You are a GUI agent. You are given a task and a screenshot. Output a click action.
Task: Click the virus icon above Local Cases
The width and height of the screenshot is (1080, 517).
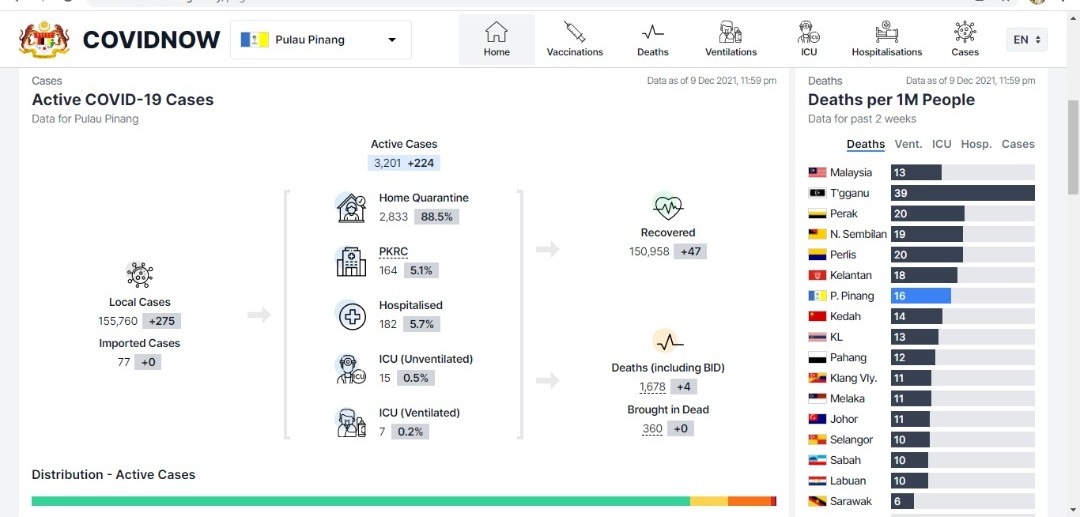[x=139, y=274]
